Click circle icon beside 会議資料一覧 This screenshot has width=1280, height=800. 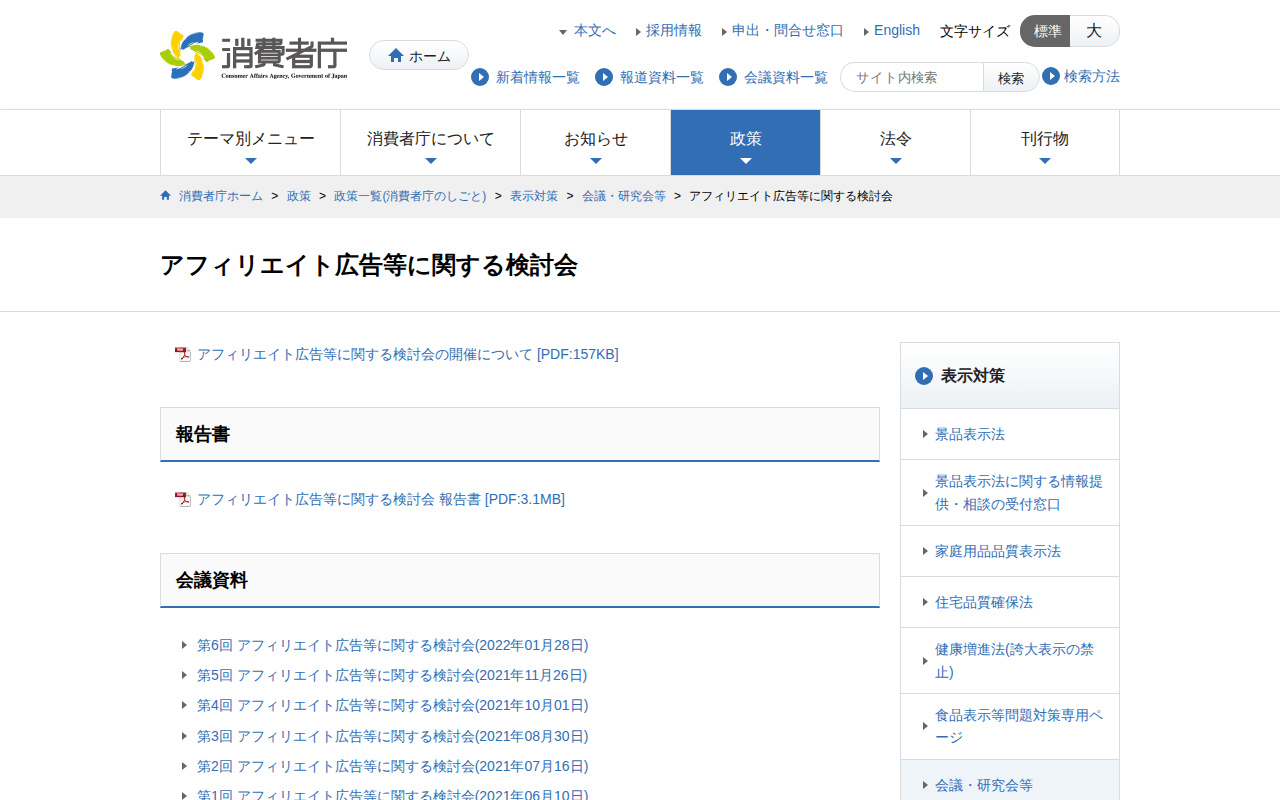pos(728,77)
